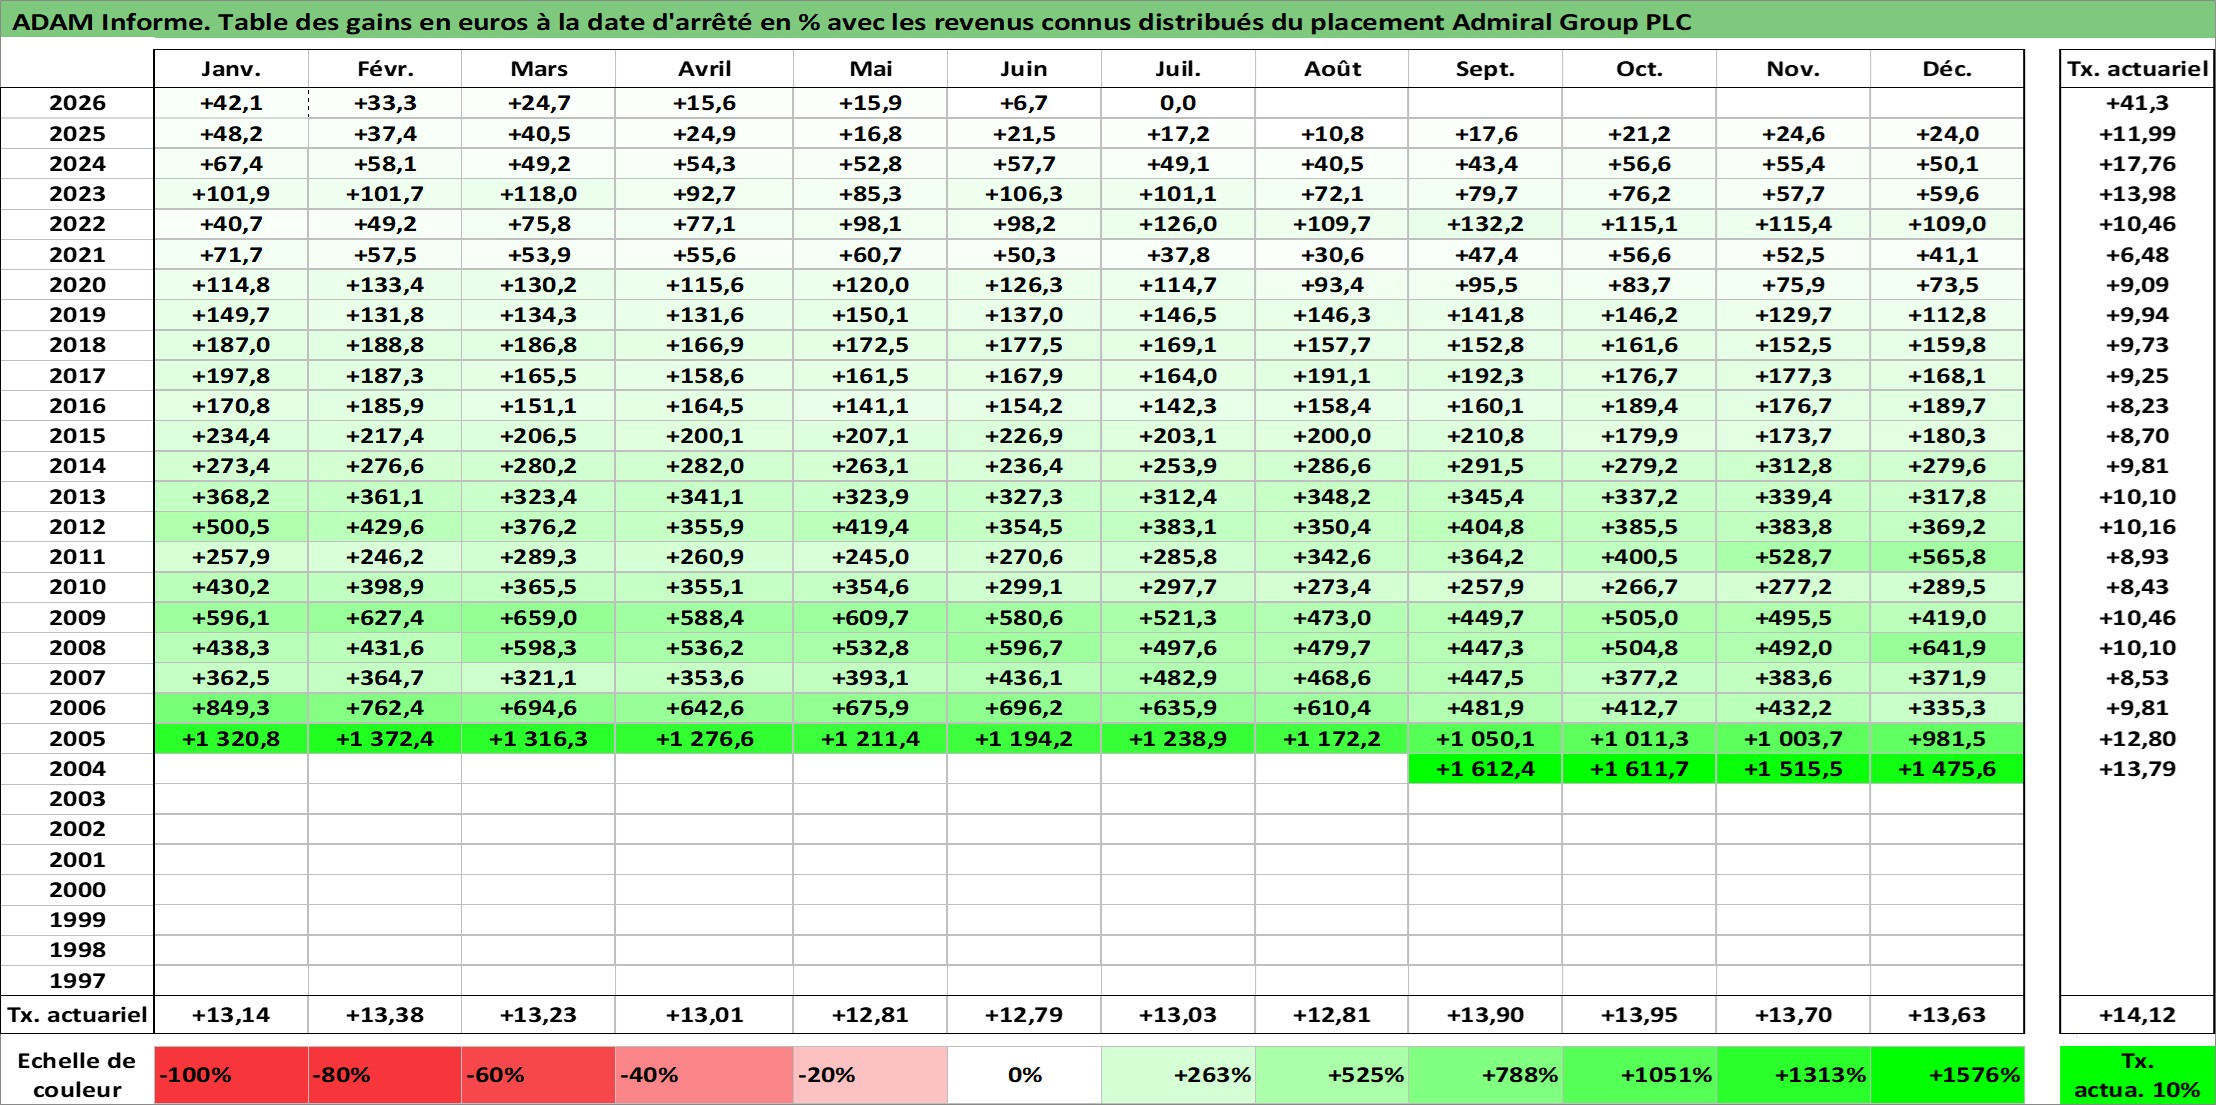Click the +126,0 cell in July 2022
The width and height of the screenshot is (2216, 1105).
tap(1178, 224)
